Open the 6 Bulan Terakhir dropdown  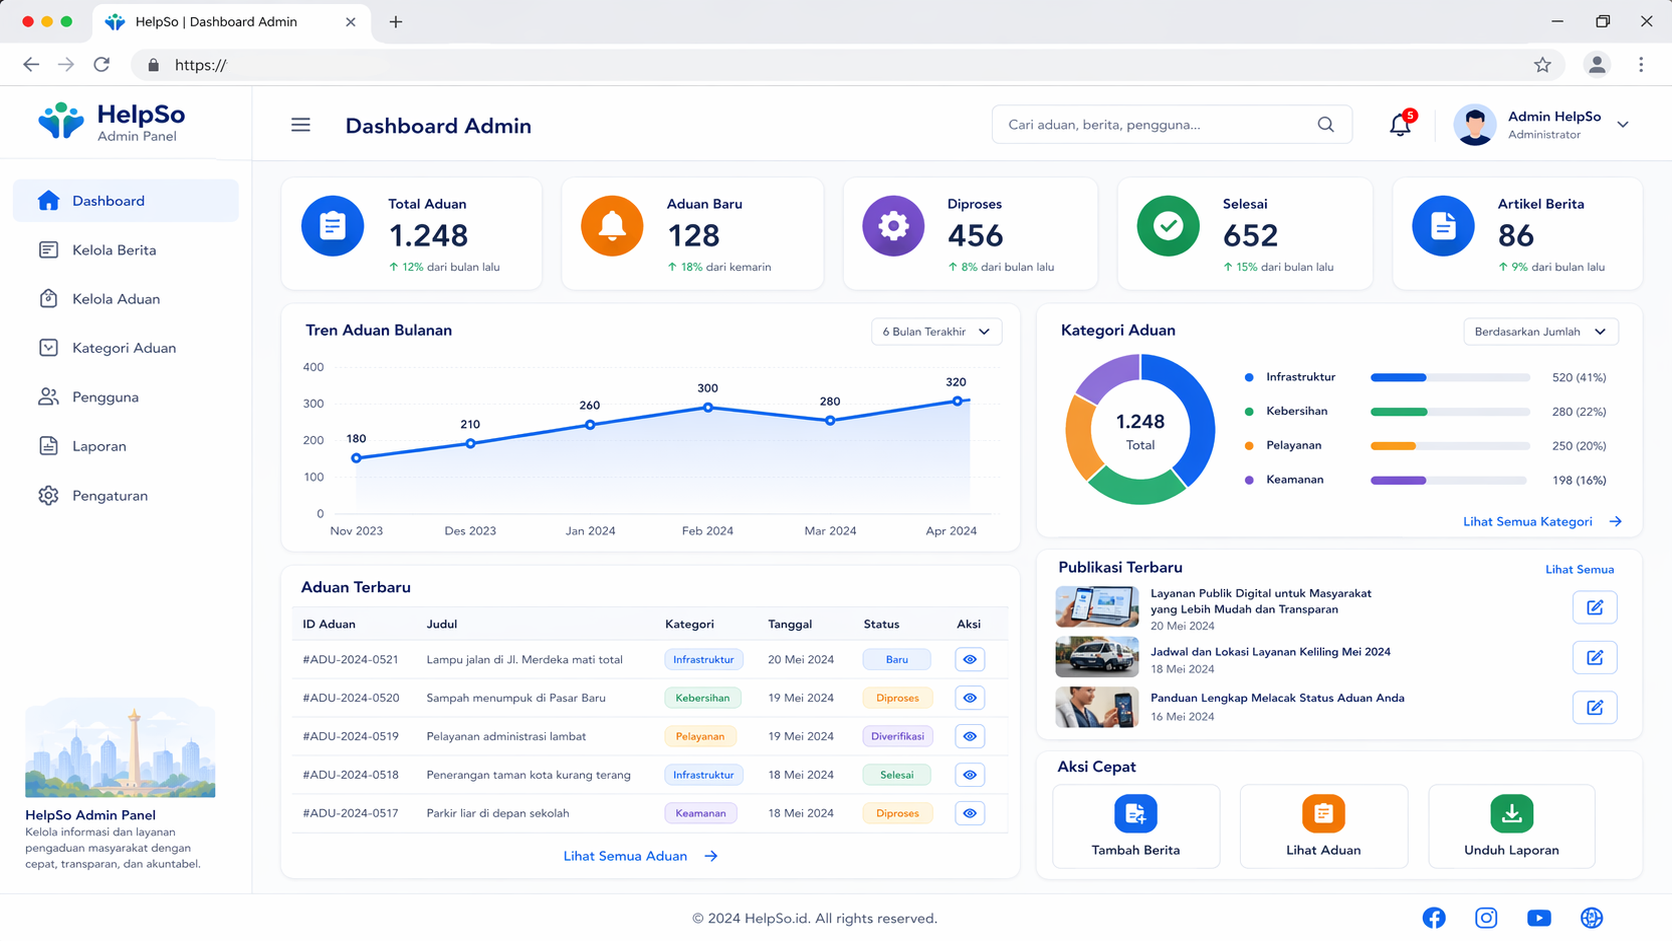pos(936,332)
